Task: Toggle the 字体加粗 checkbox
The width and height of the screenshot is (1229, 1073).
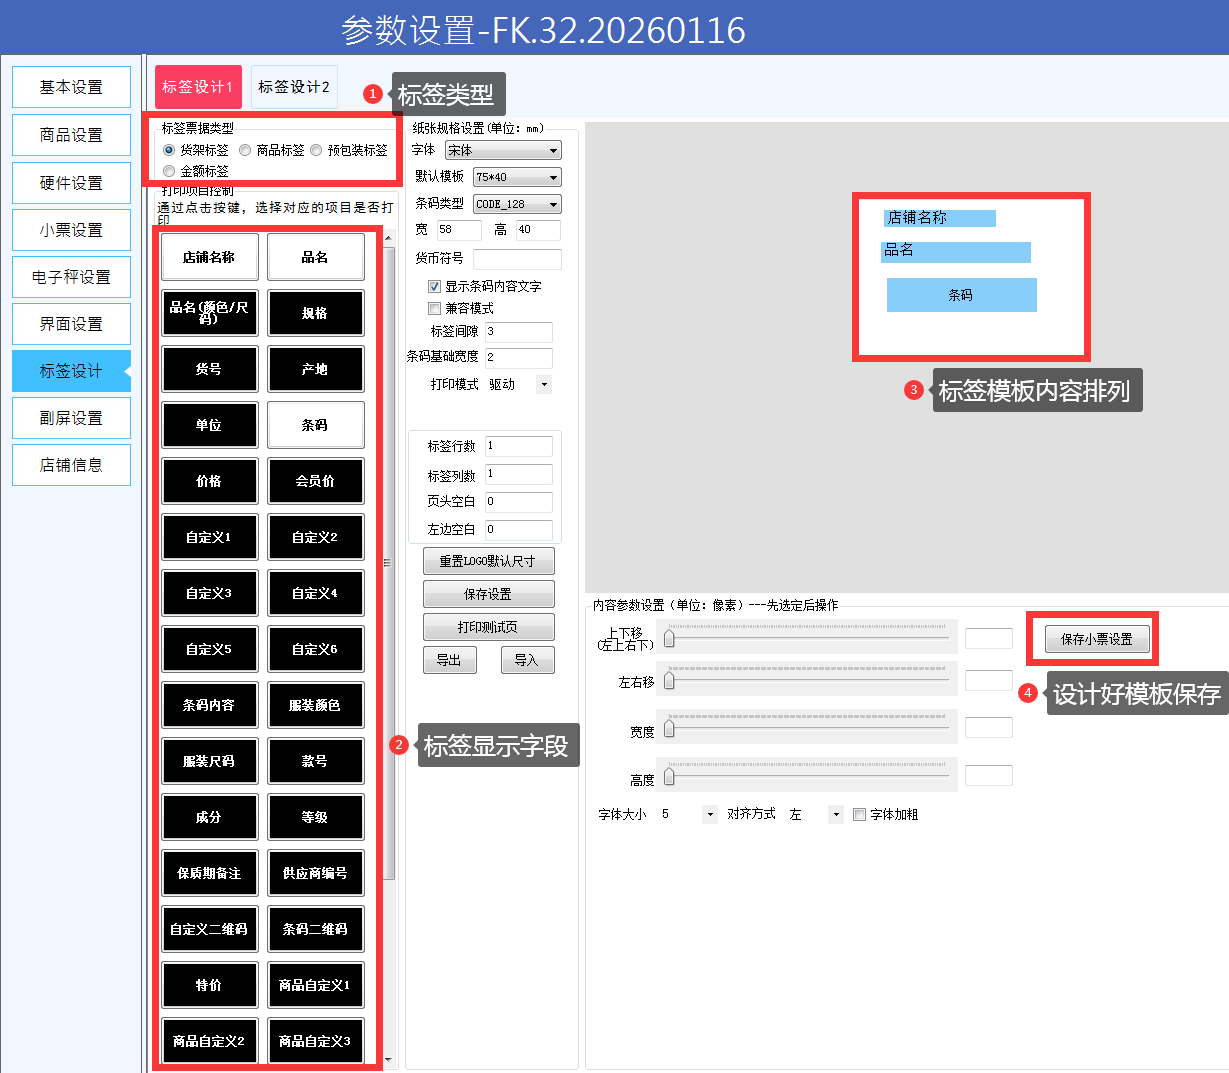Action: [x=859, y=815]
